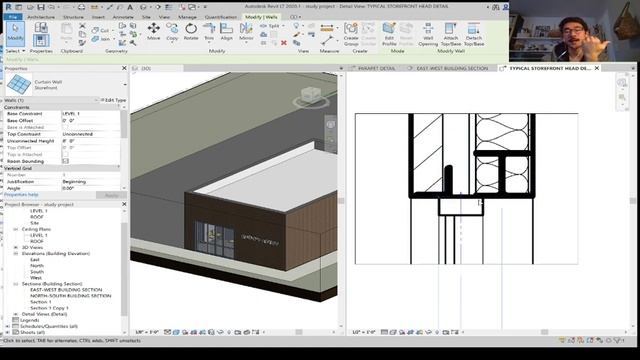This screenshot has width=640, height=360.
Task: Click the Cut geometry tool
Action: (x=100, y=30)
